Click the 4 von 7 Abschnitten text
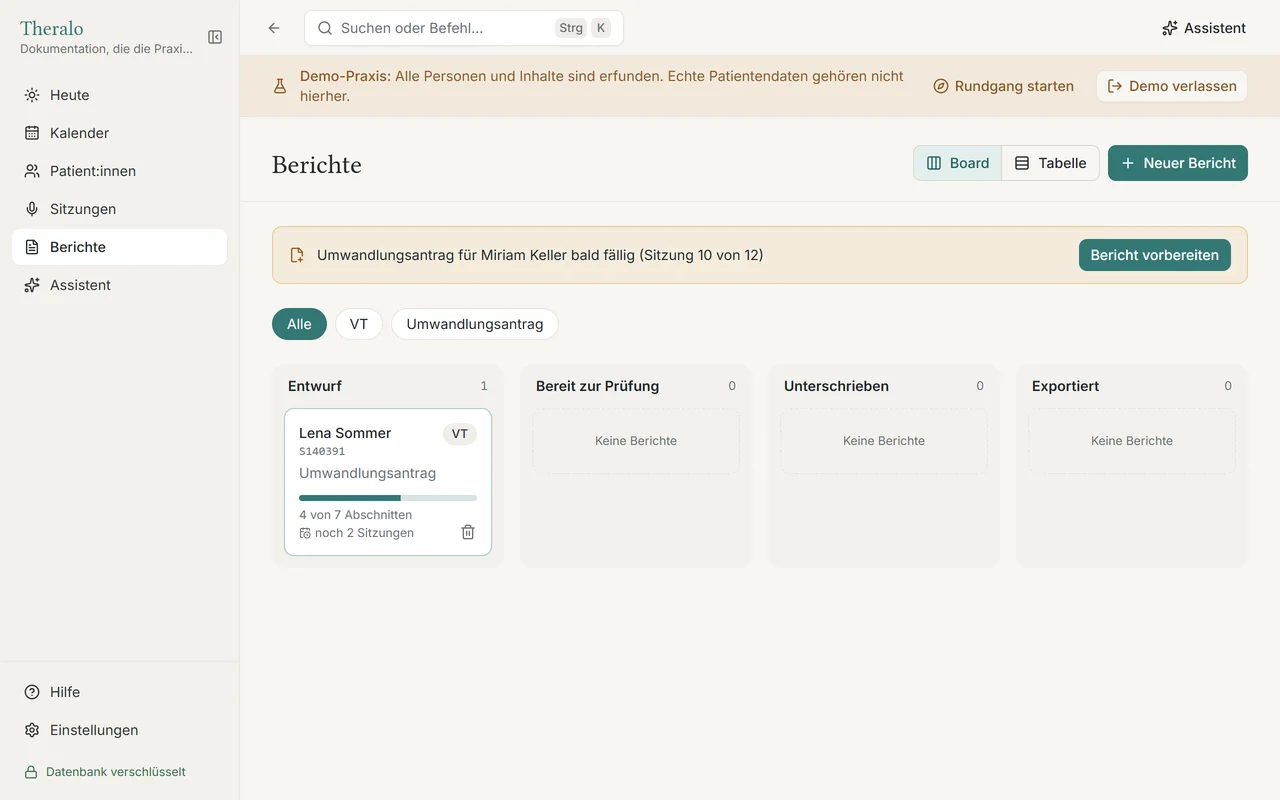 pos(355,515)
